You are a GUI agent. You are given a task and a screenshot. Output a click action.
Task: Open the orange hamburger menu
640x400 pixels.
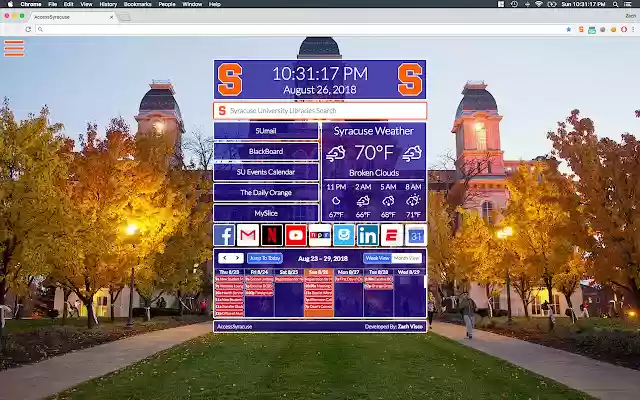coord(14,48)
